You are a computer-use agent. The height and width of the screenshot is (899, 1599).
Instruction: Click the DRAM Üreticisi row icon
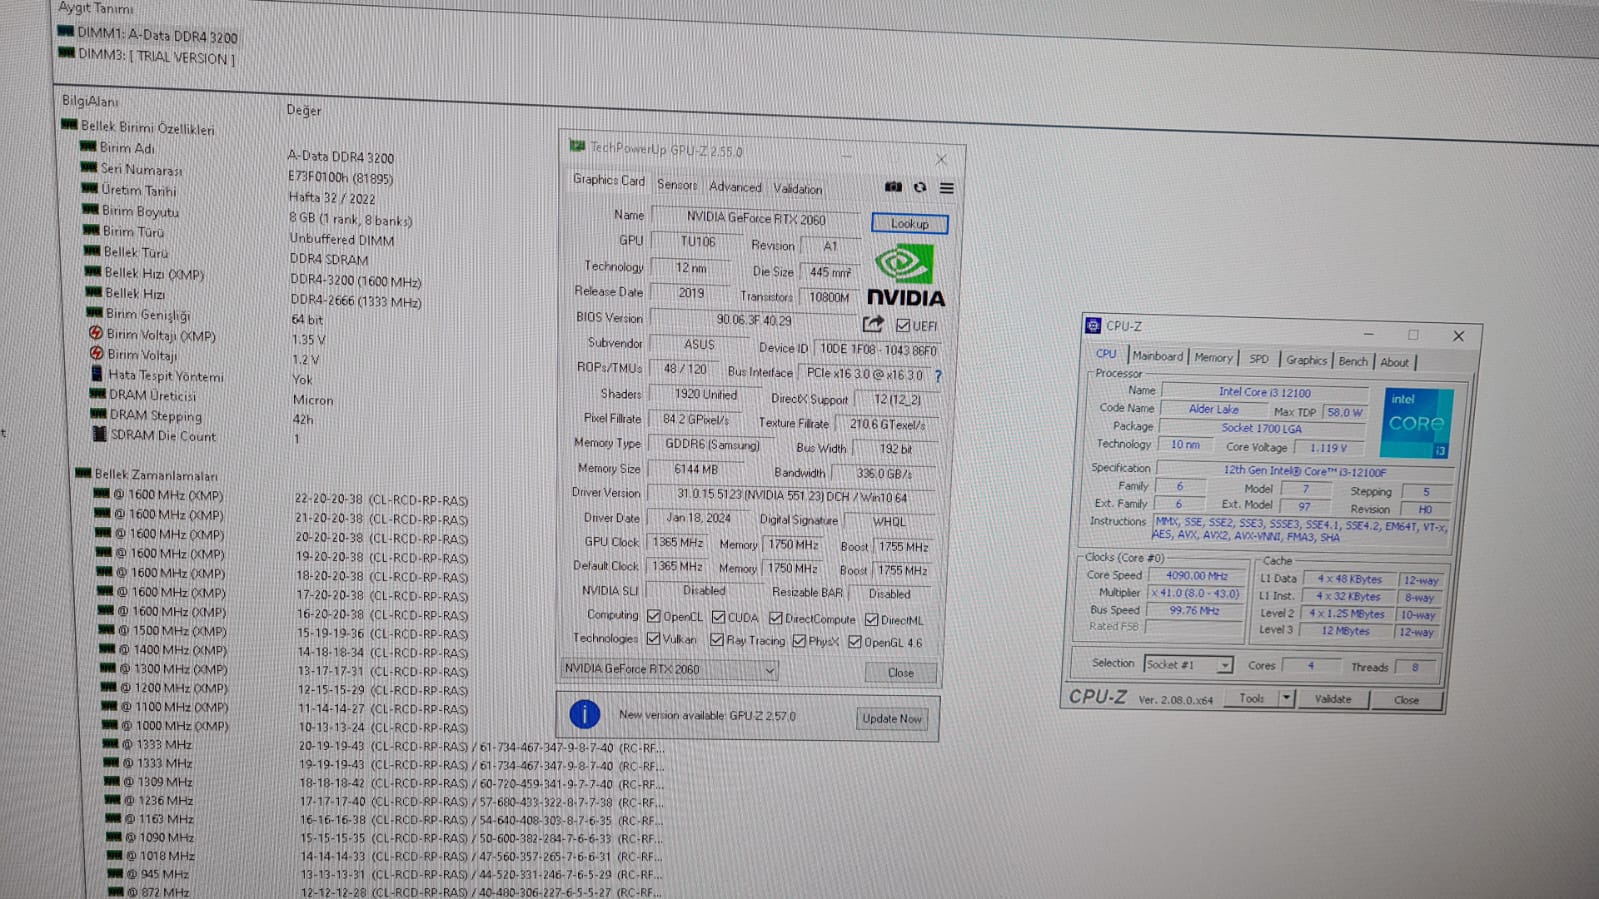tap(98, 393)
